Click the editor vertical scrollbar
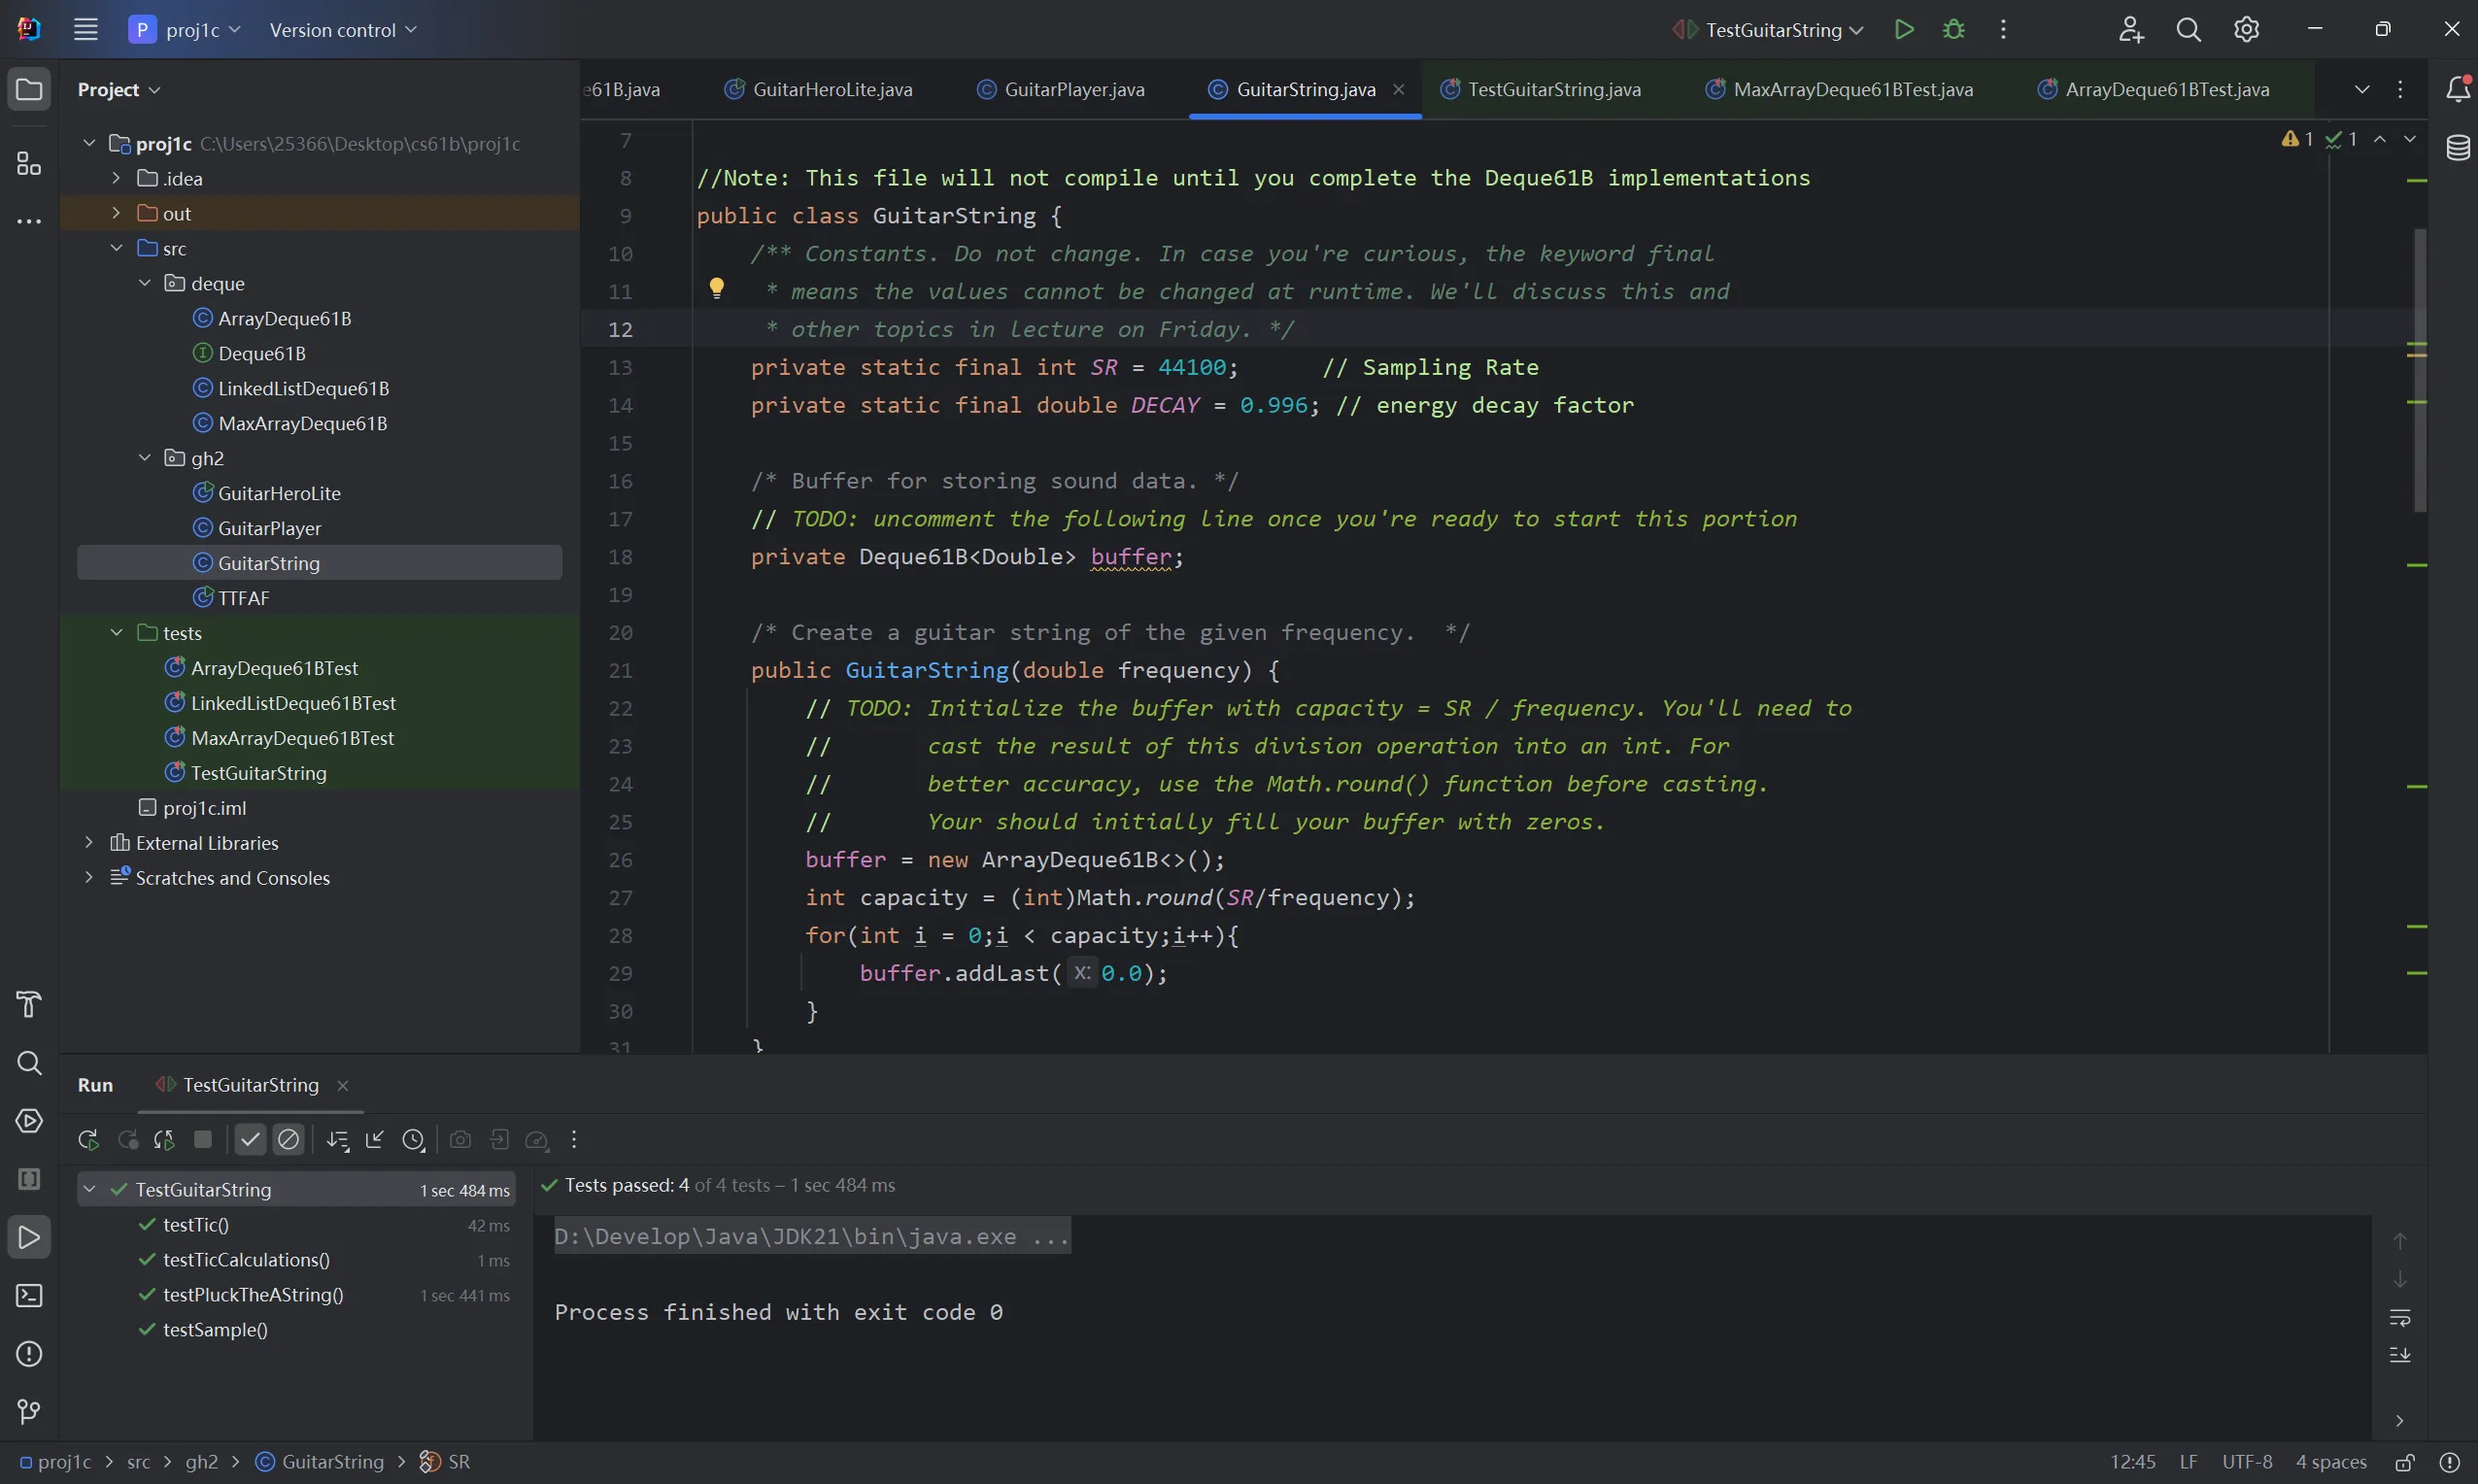 (2419, 370)
